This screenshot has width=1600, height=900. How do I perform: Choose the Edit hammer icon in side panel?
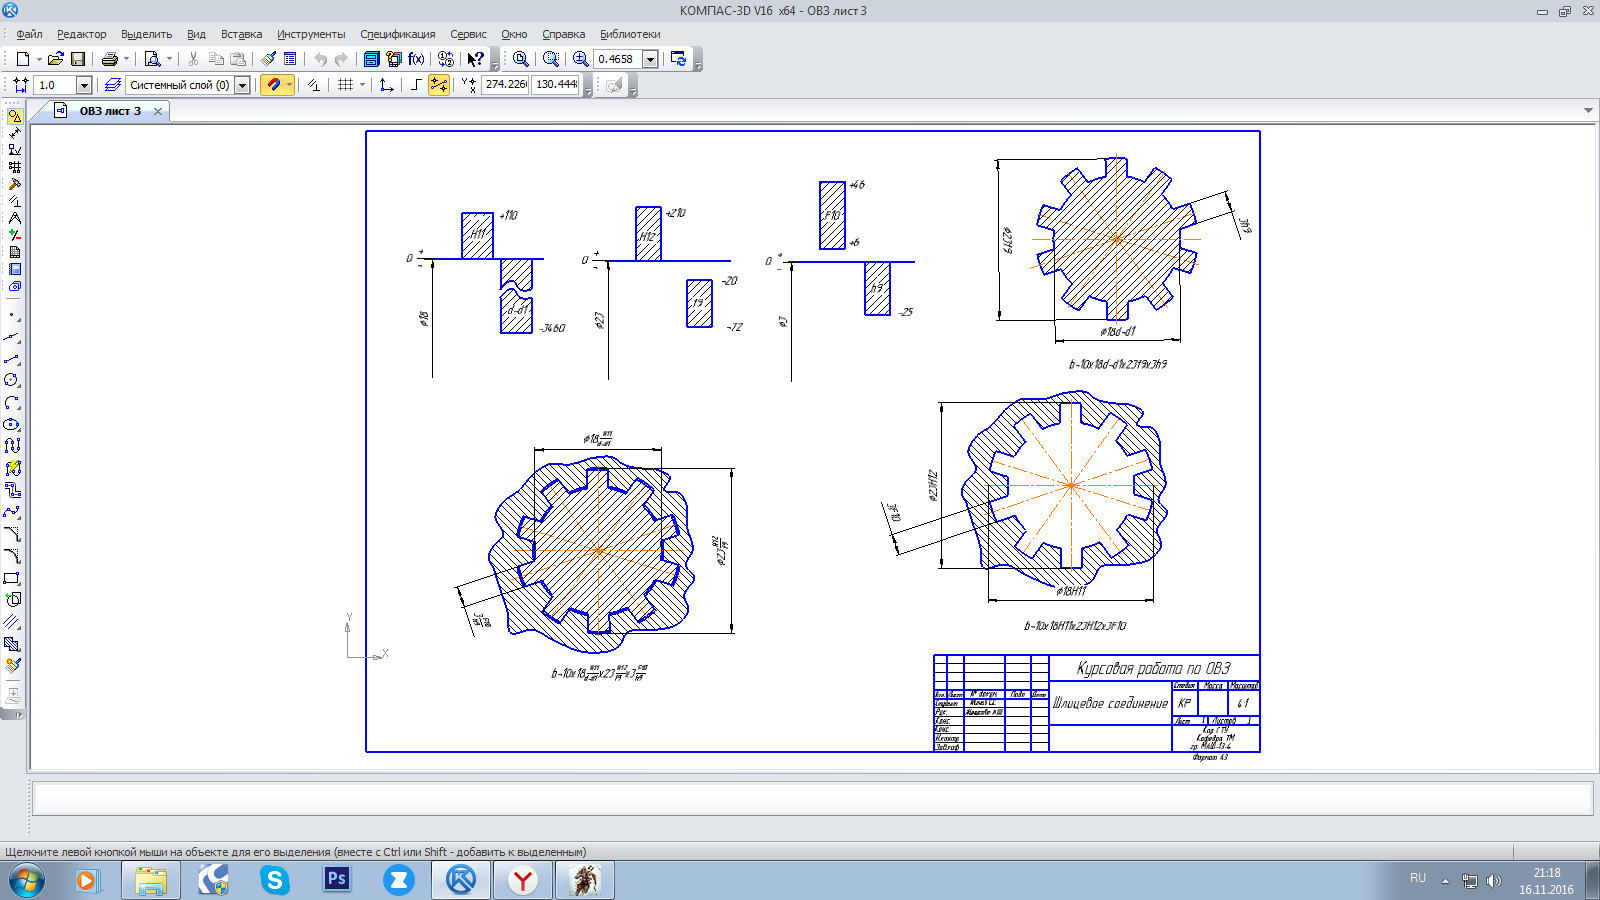pos(14,184)
